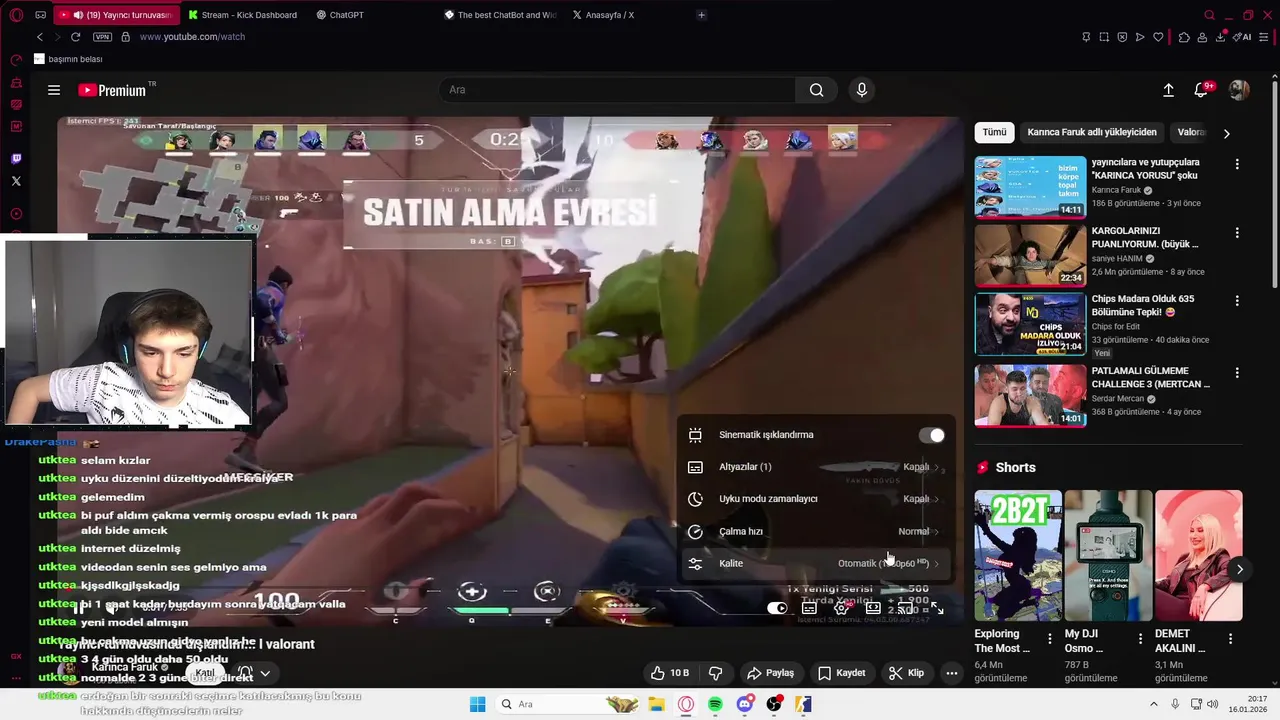Open File Explorer from the taskbar
The width and height of the screenshot is (1280, 720).
tap(656, 704)
